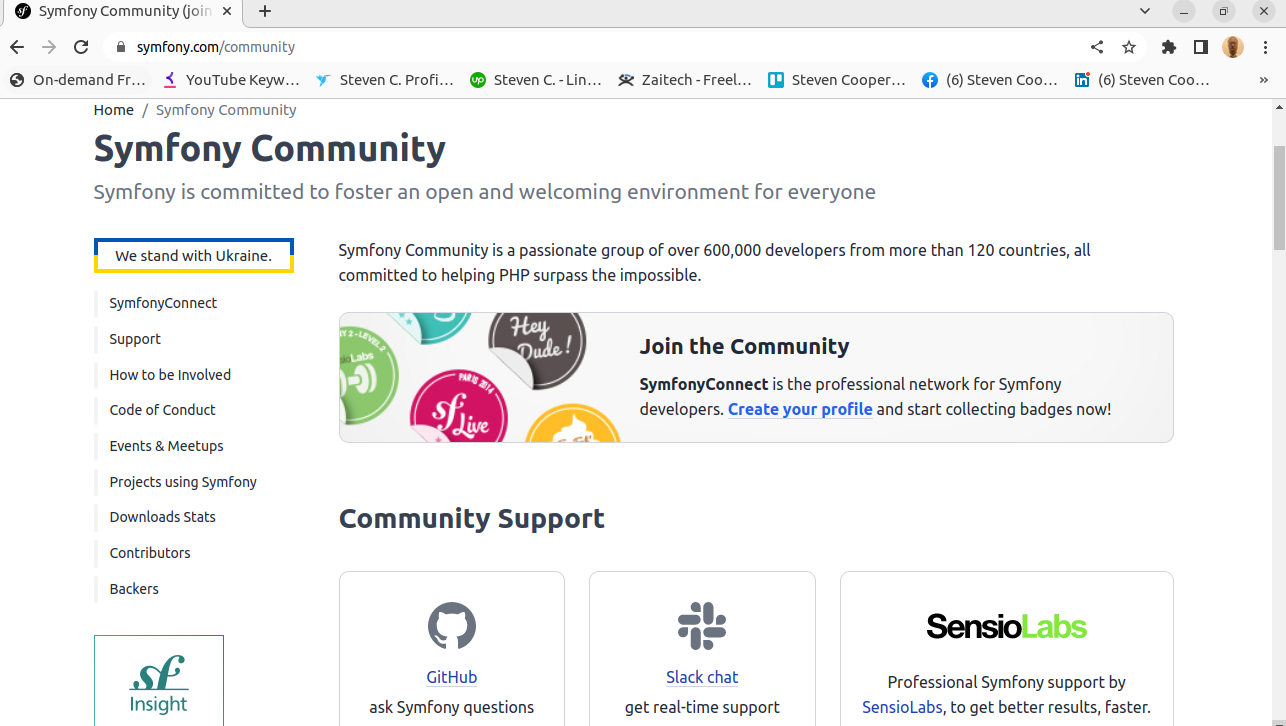Toggle the browser side panel icon
The height and width of the screenshot is (726, 1286).
click(x=1201, y=47)
